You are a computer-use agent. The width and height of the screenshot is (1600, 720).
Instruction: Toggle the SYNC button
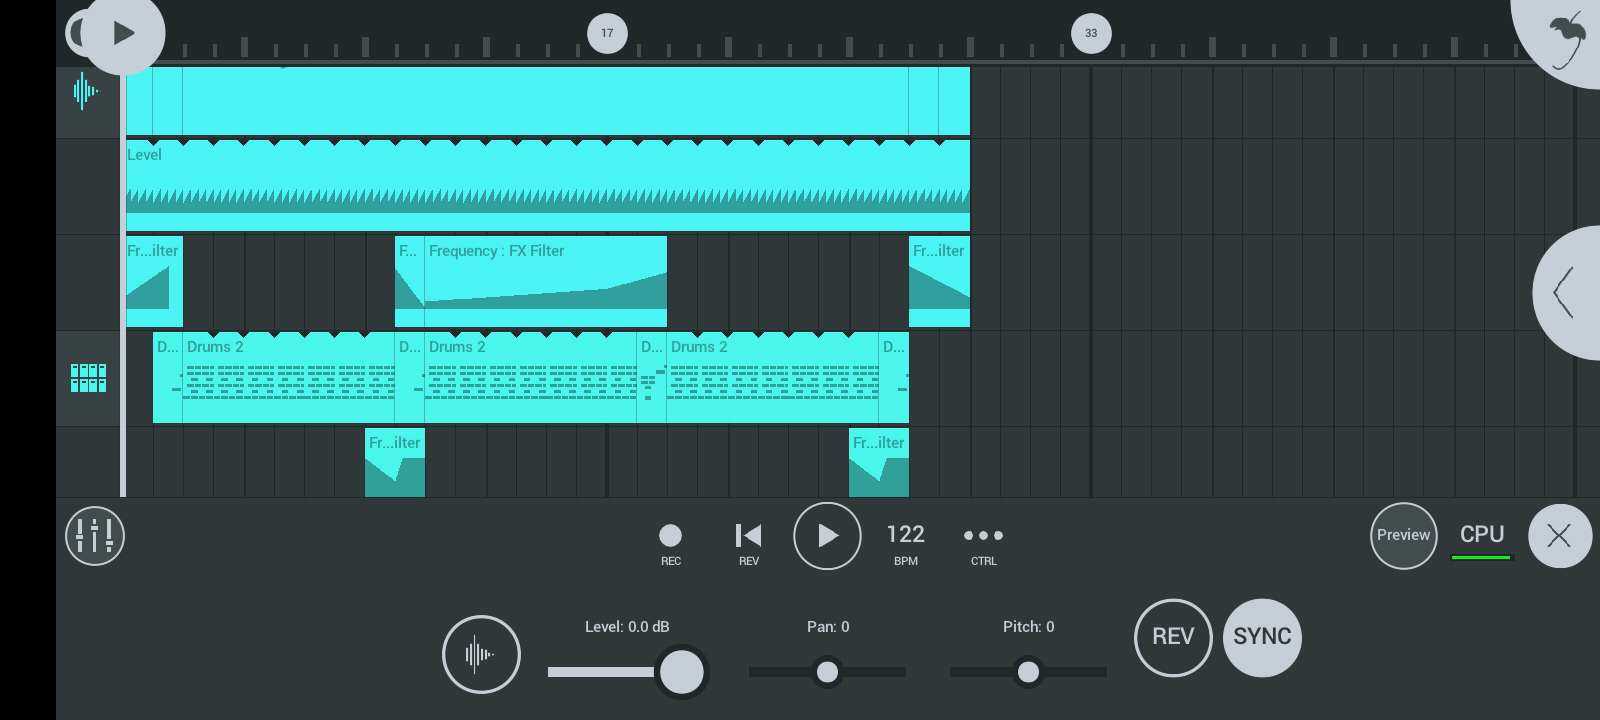tap(1262, 637)
